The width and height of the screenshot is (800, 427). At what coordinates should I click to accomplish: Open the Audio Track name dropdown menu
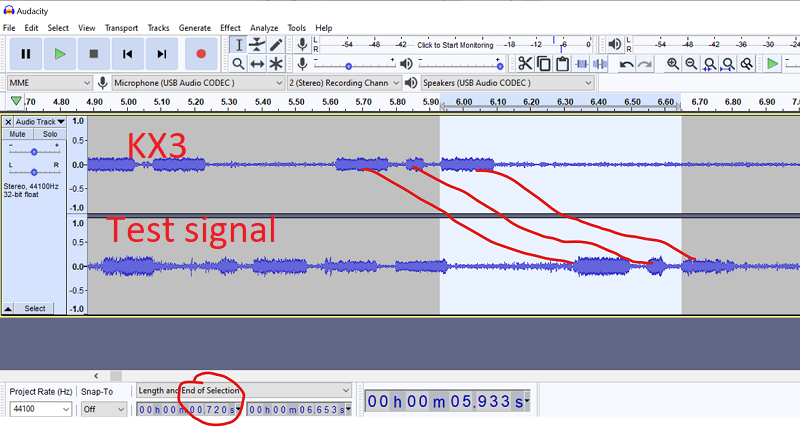[40, 122]
